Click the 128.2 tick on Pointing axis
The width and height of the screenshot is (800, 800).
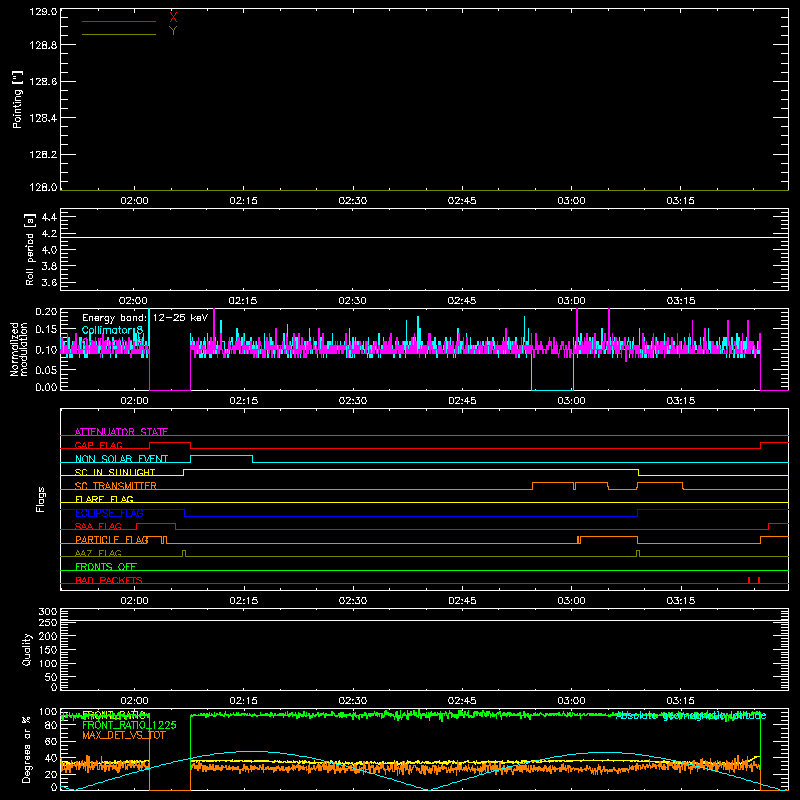click(x=43, y=155)
